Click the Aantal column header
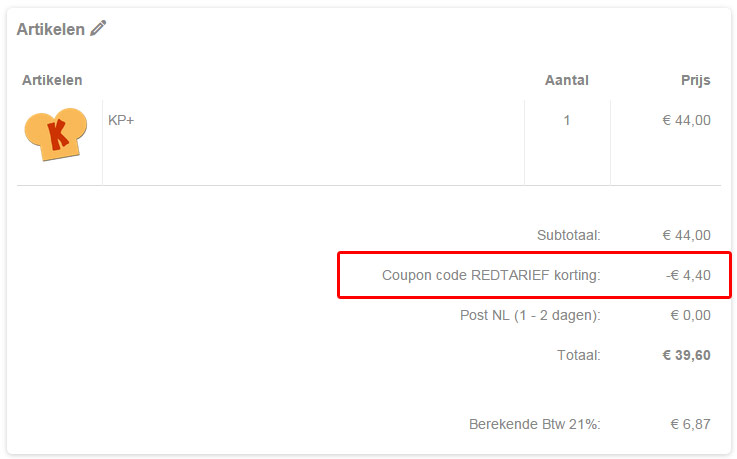 click(566, 80)
